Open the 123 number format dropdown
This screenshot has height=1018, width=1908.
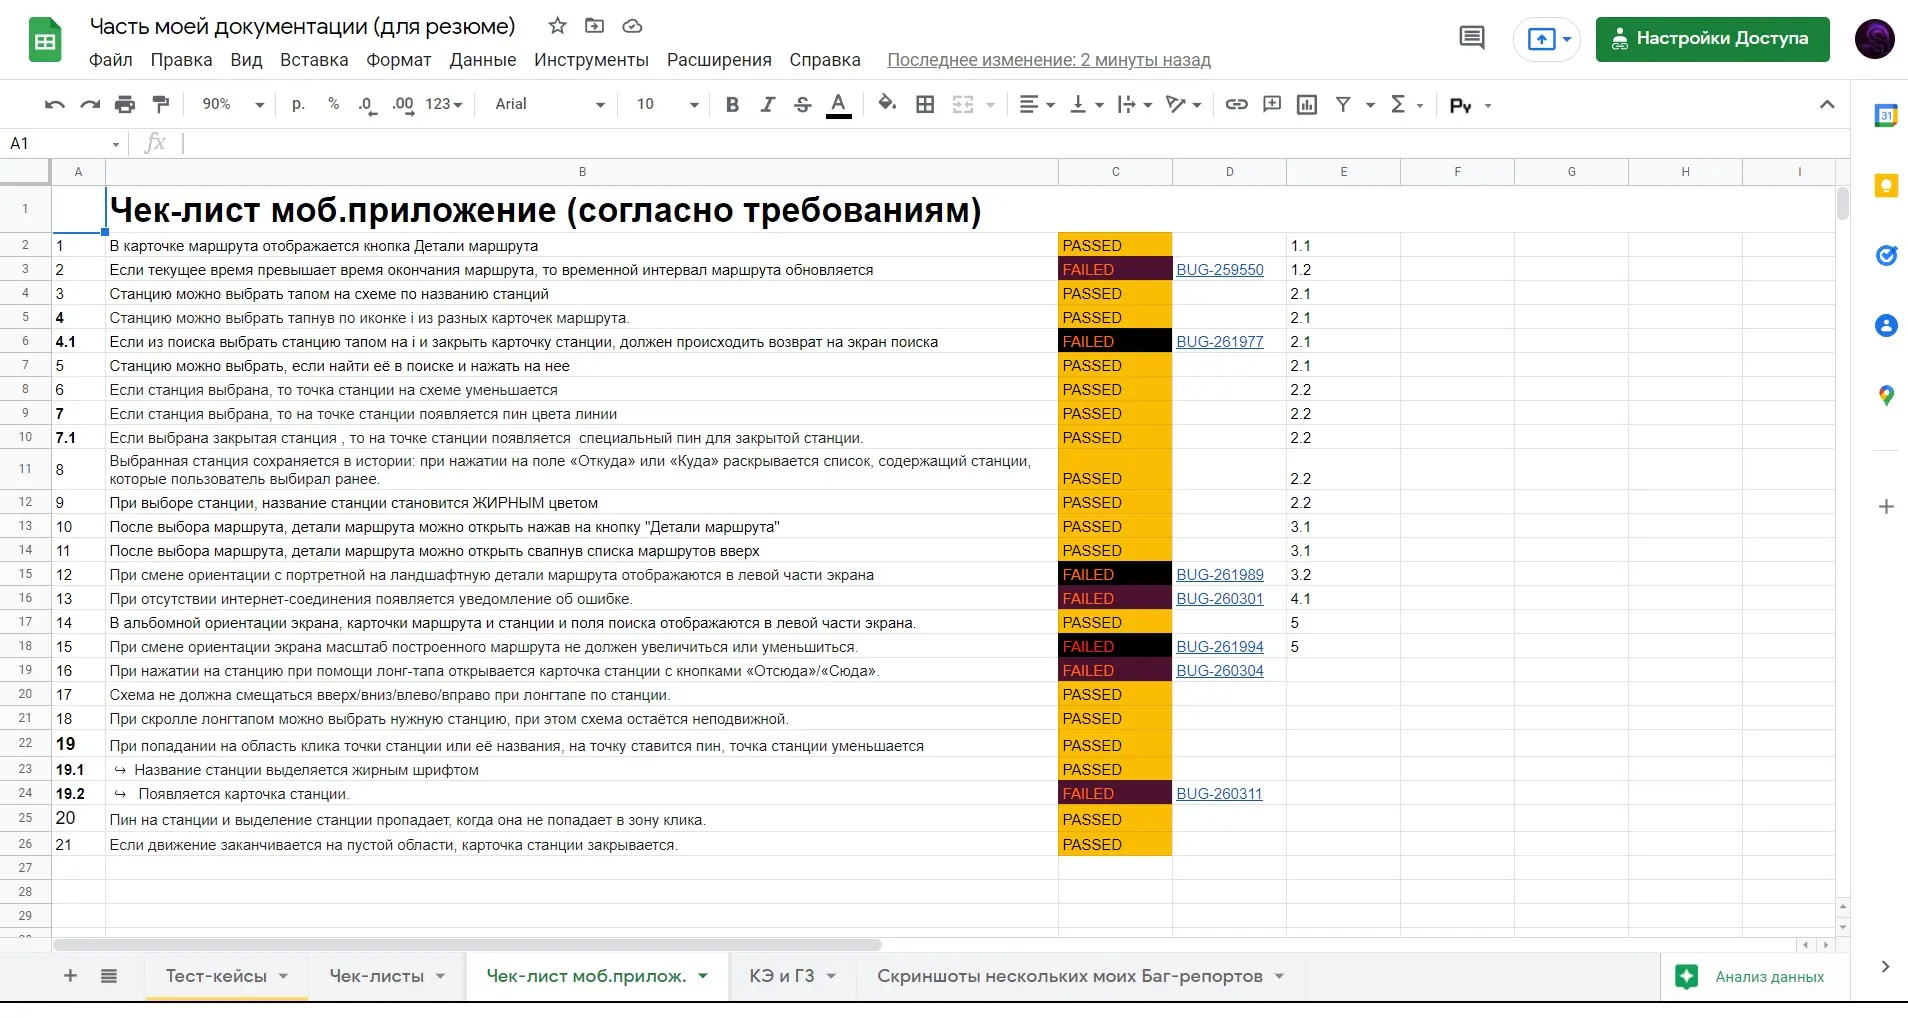coord(444,105)
